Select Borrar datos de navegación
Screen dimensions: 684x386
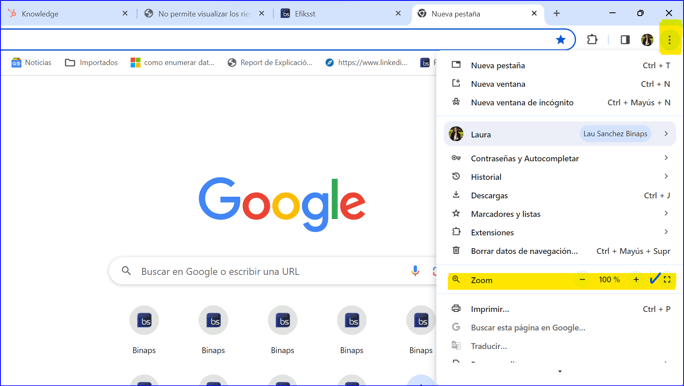tap(560, 251)
